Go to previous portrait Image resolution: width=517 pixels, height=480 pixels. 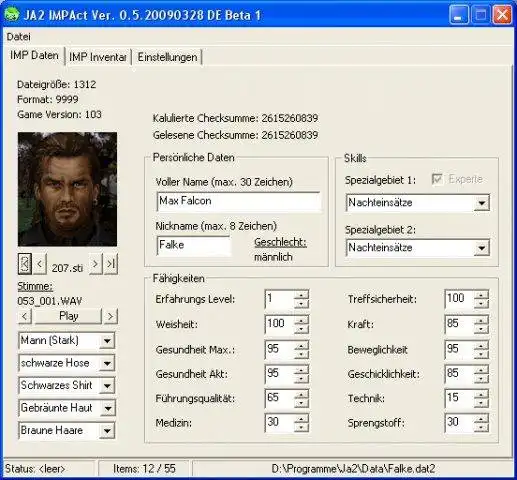click(x=39, y=264)
